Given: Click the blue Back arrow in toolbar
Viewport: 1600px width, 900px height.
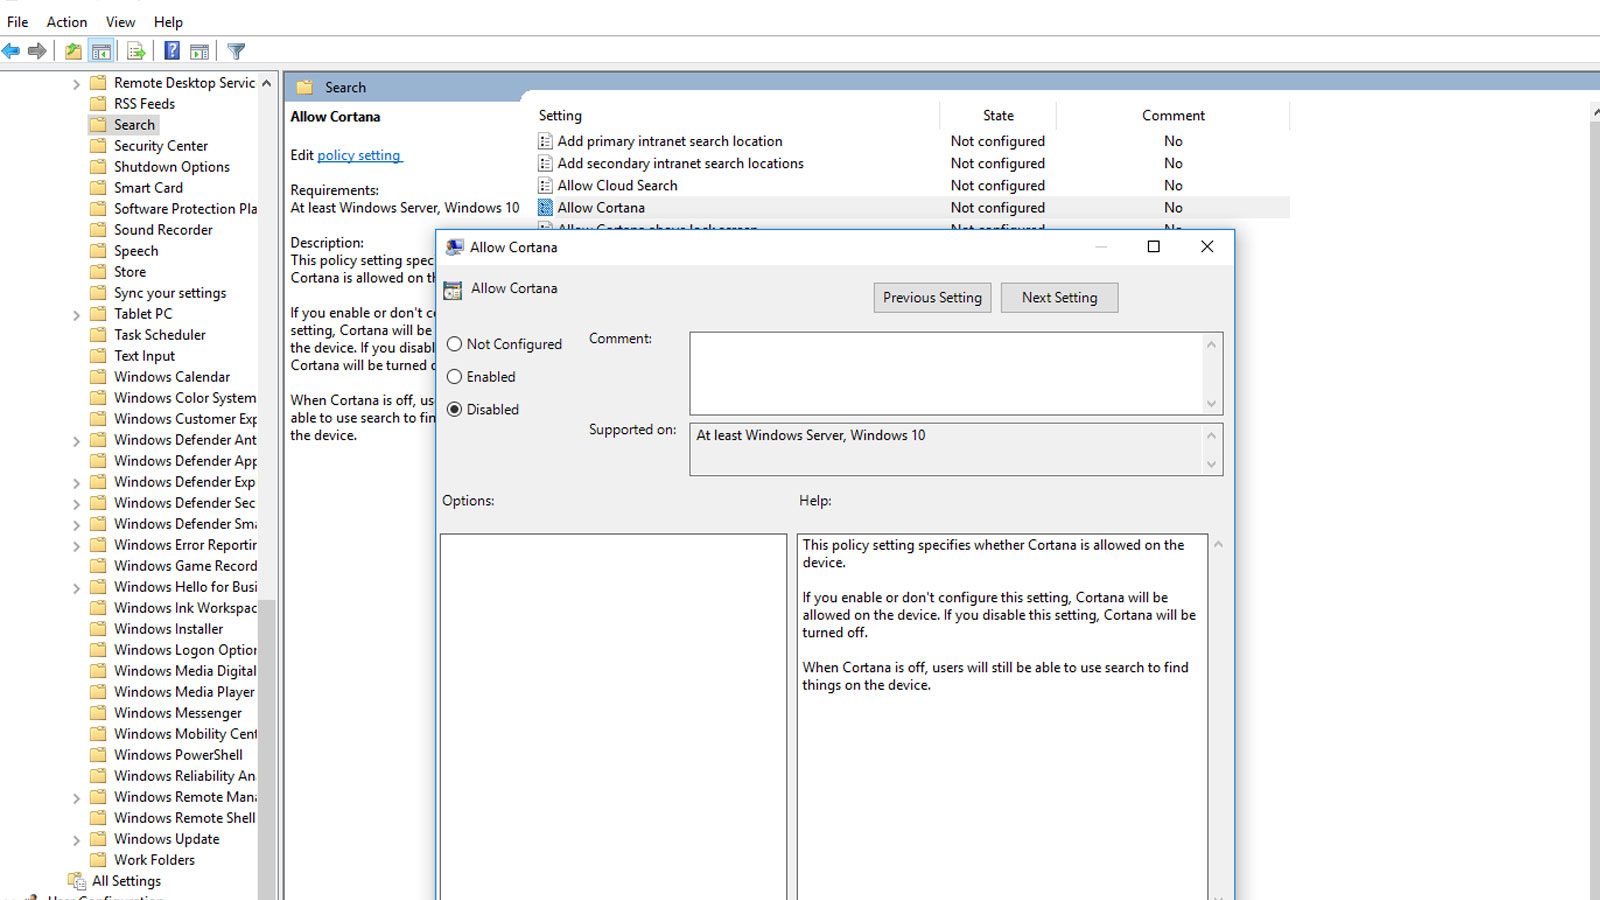Looking at the screenshot, I should click(x=11, y=51).
